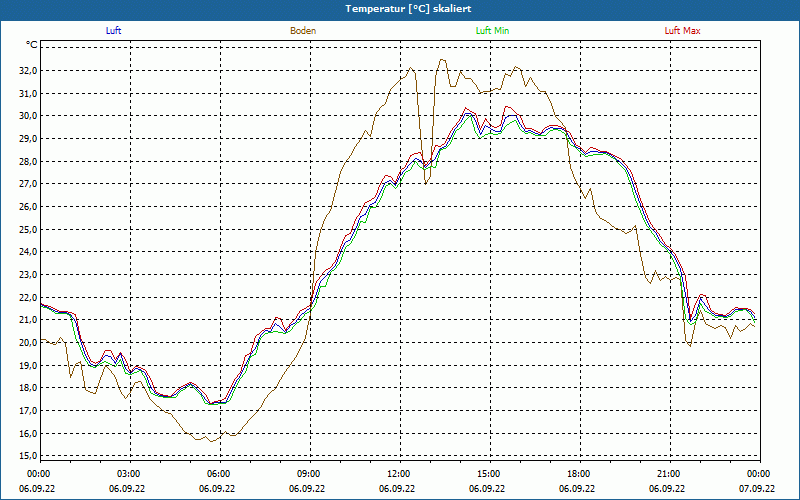The image size is (800, 500).
Task: Click the '06:00' time axis label
Action: tap(219, 474)
